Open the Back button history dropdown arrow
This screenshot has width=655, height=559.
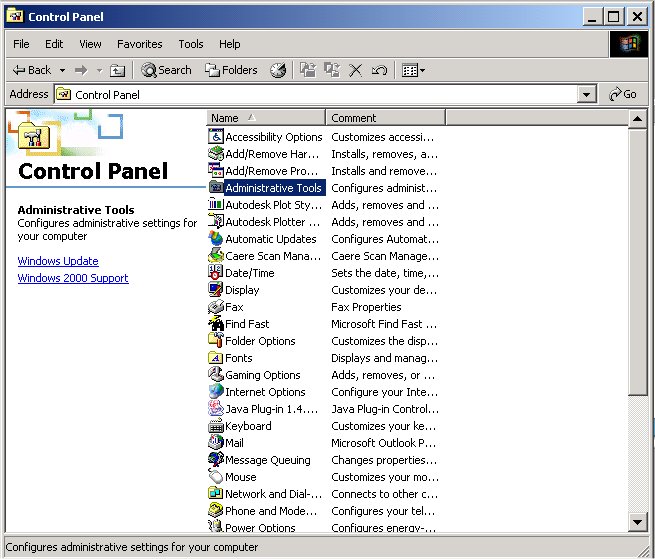[x=62, y=70]
